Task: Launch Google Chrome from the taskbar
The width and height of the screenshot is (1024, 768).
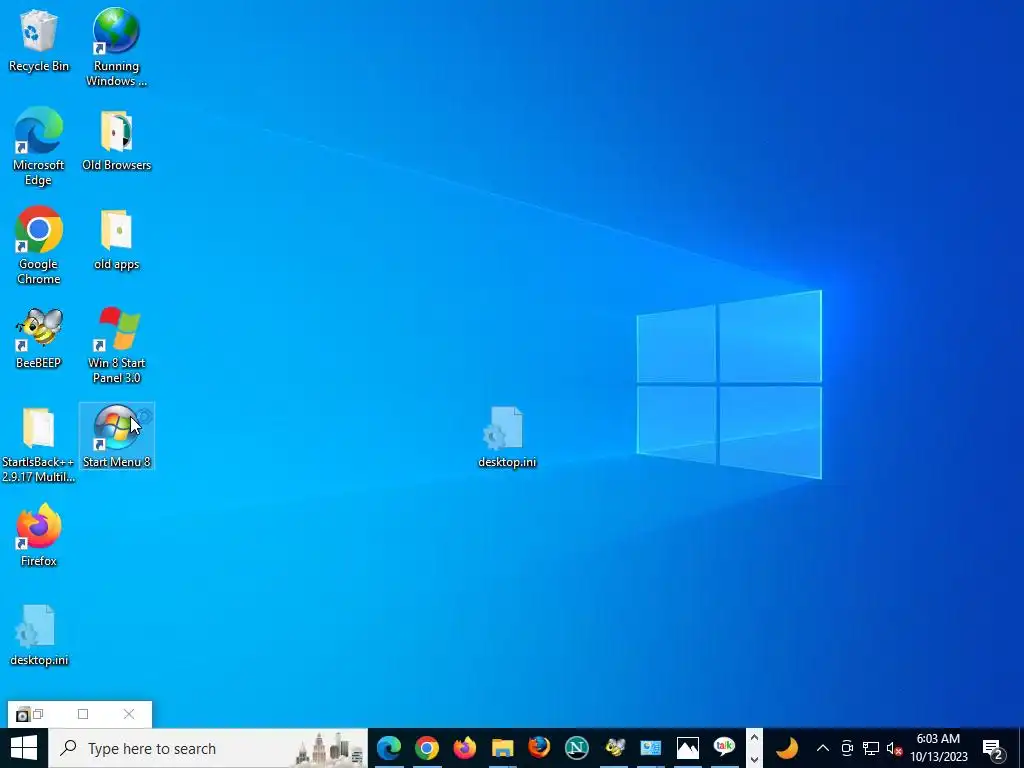Action: [427, 748]
